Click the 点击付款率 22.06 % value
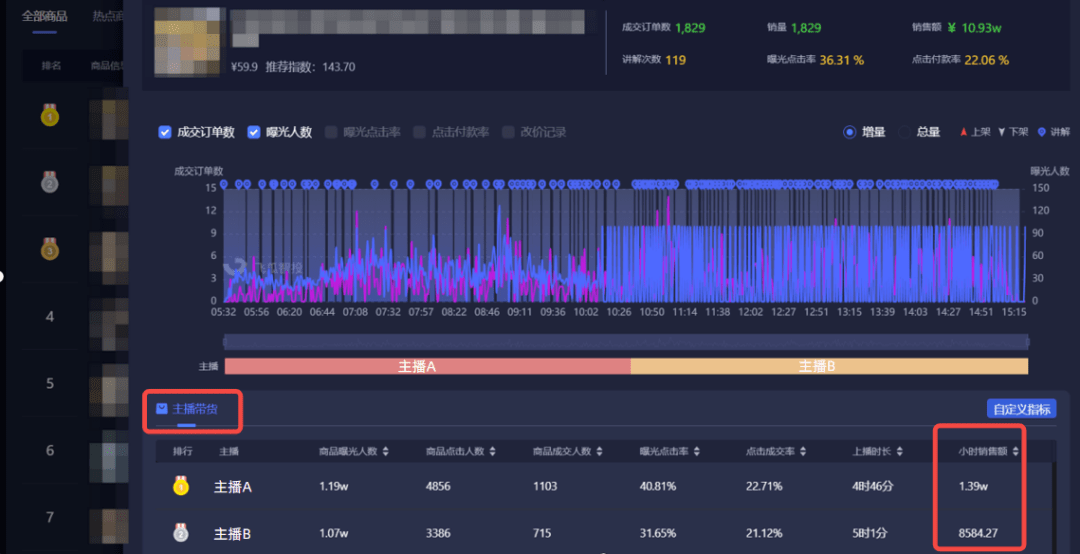This screenshot has height=554, width=1080. 986,60
